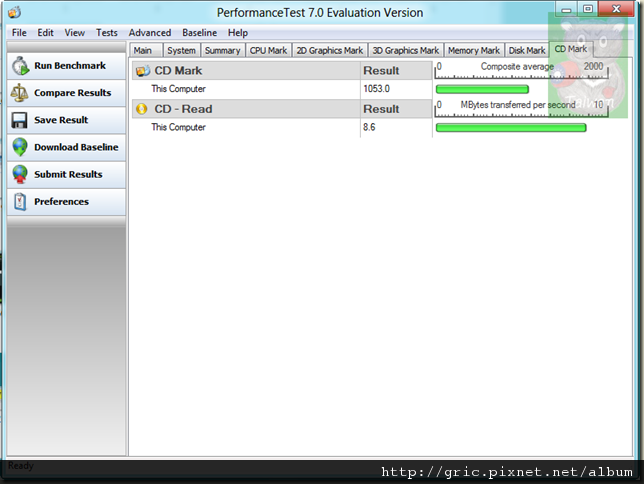Switch to the Memory Mark tab
644x484 pixels.
point(474,50)
